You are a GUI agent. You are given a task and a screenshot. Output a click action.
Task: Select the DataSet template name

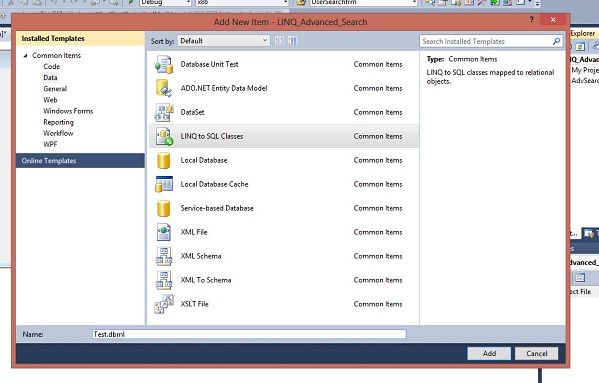(x=193, y=112)
